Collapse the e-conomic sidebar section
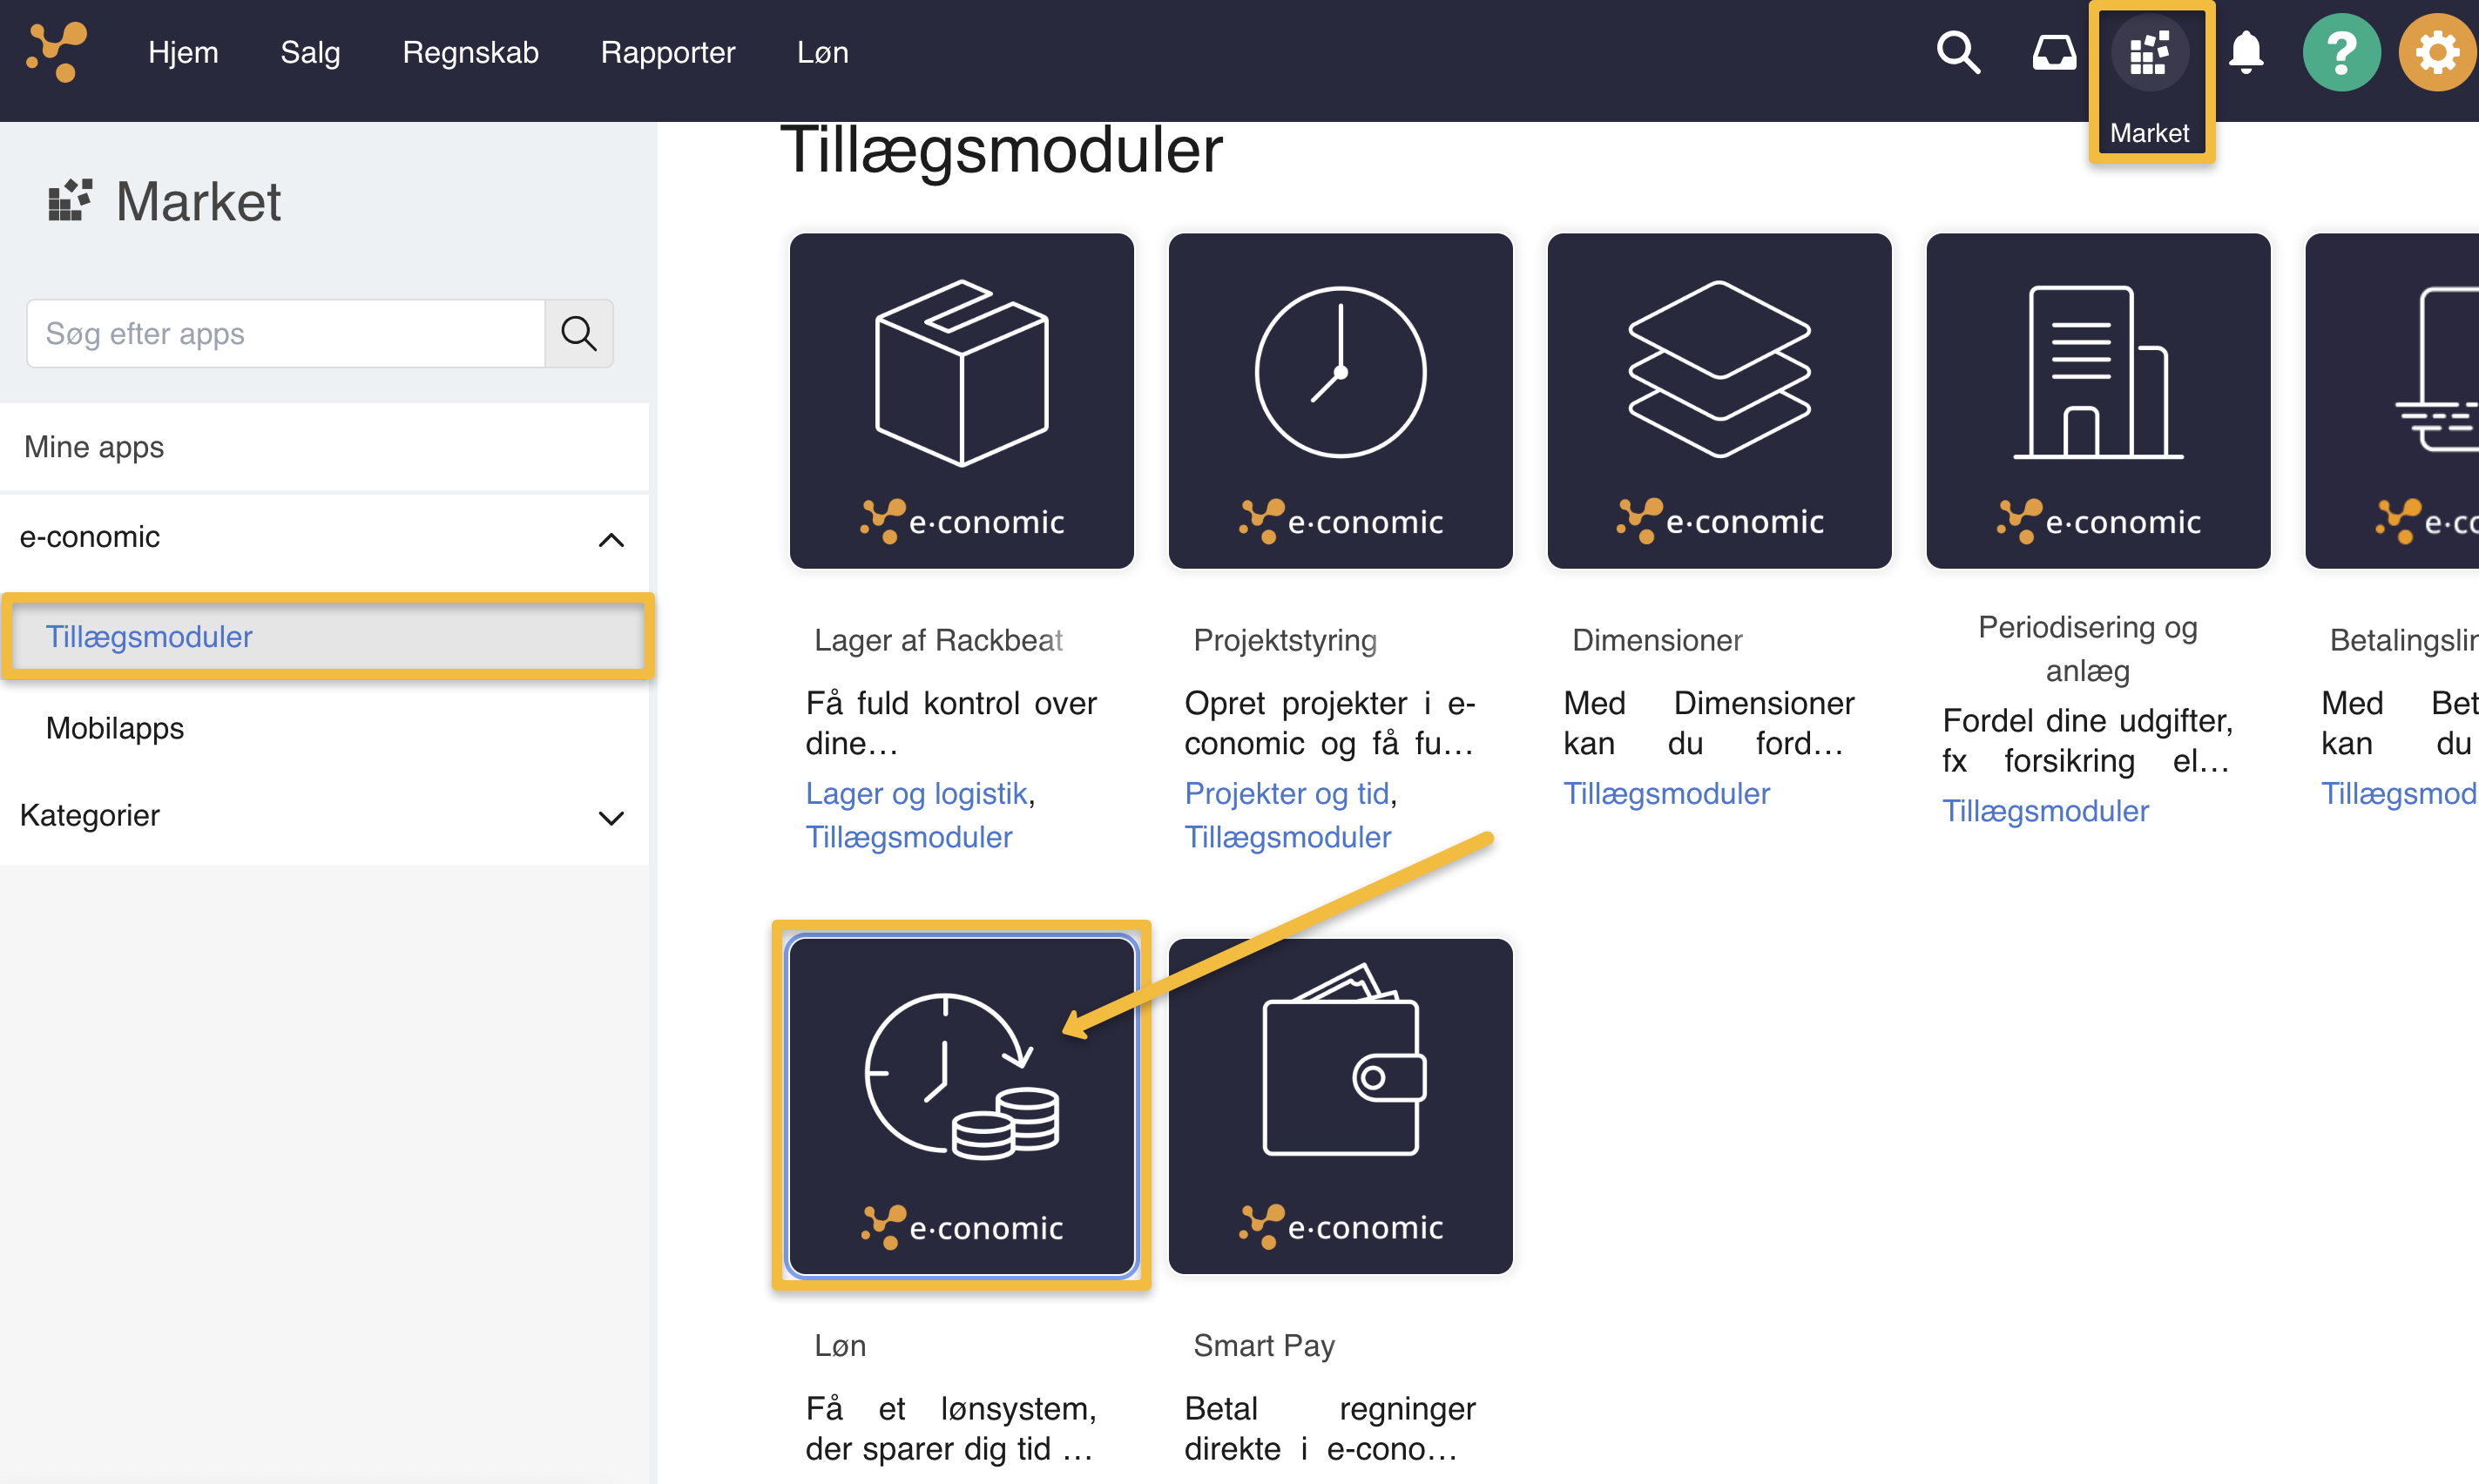 pos(610,540)
